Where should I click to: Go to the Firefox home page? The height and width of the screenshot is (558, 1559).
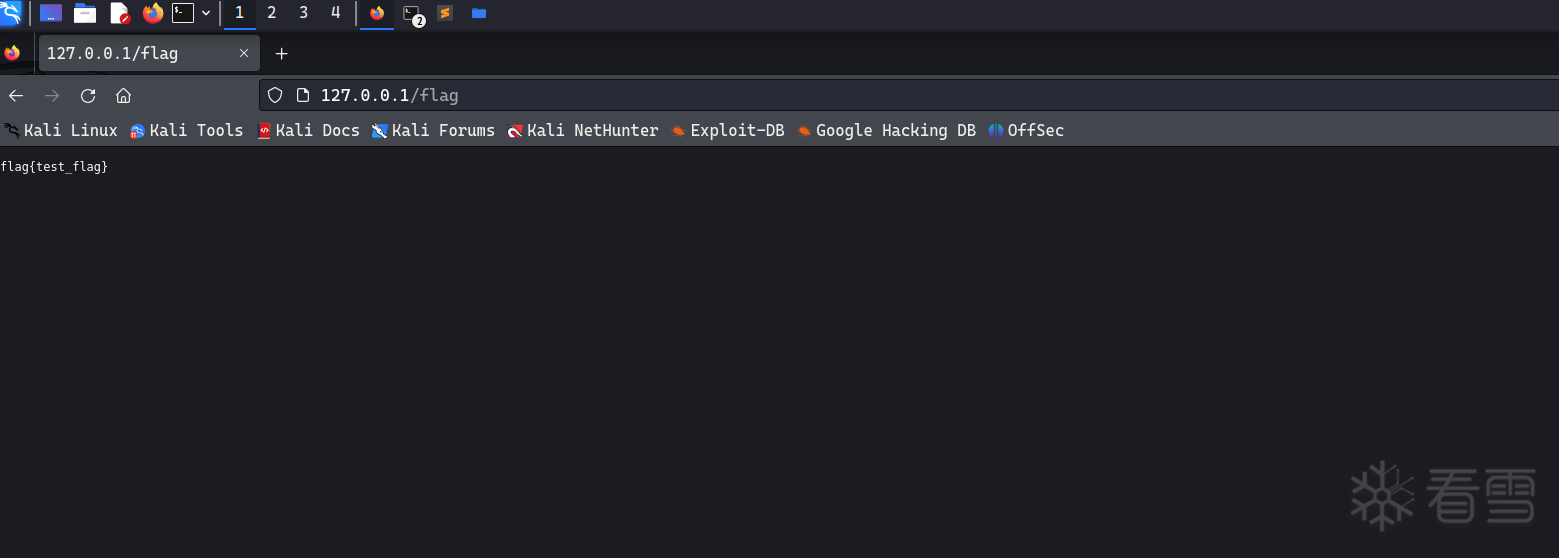click(x=124, y=96)
